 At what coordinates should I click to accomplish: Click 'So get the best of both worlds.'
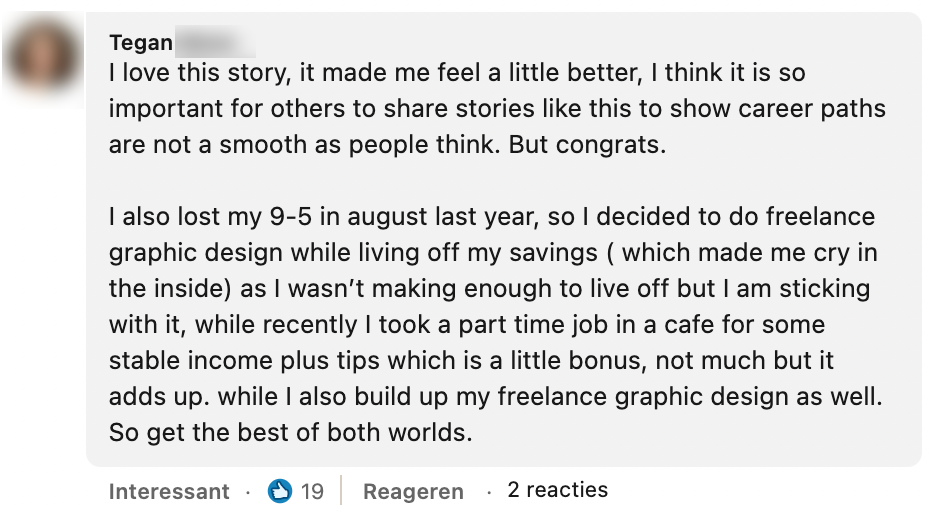pyautogui.click(x=289, y=433)
